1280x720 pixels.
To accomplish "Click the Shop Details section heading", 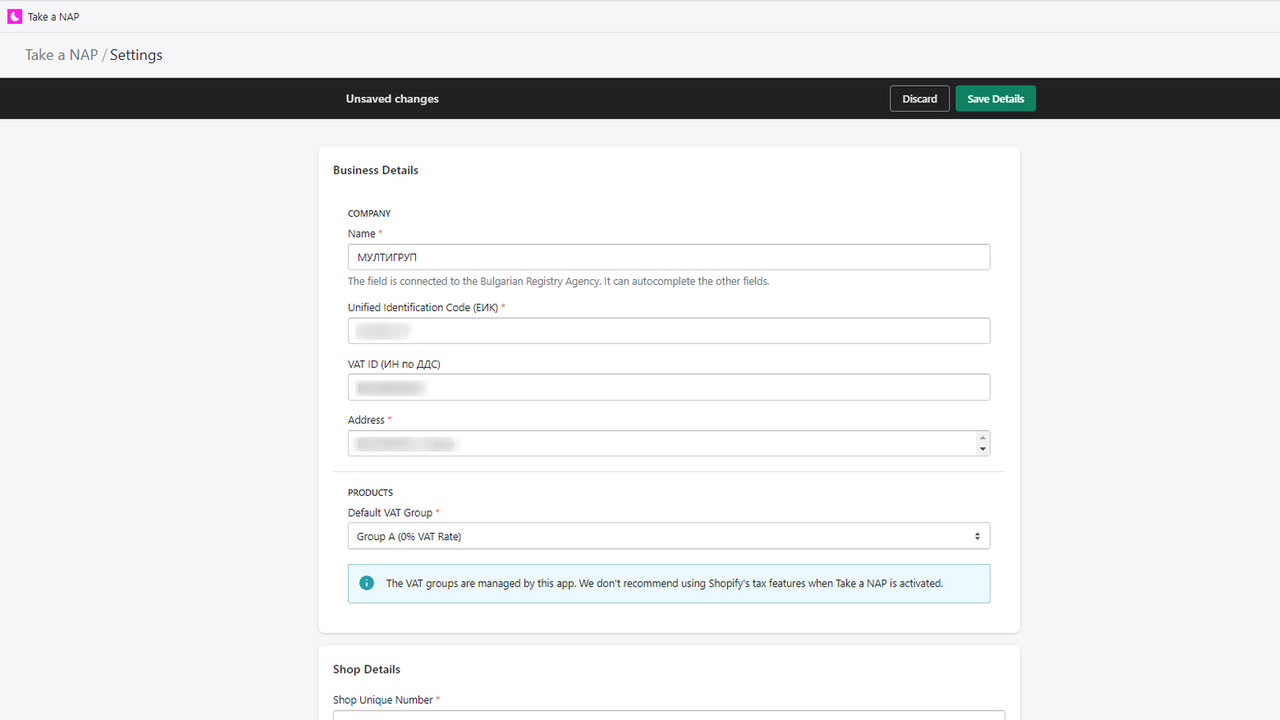I will pos(366,669).
